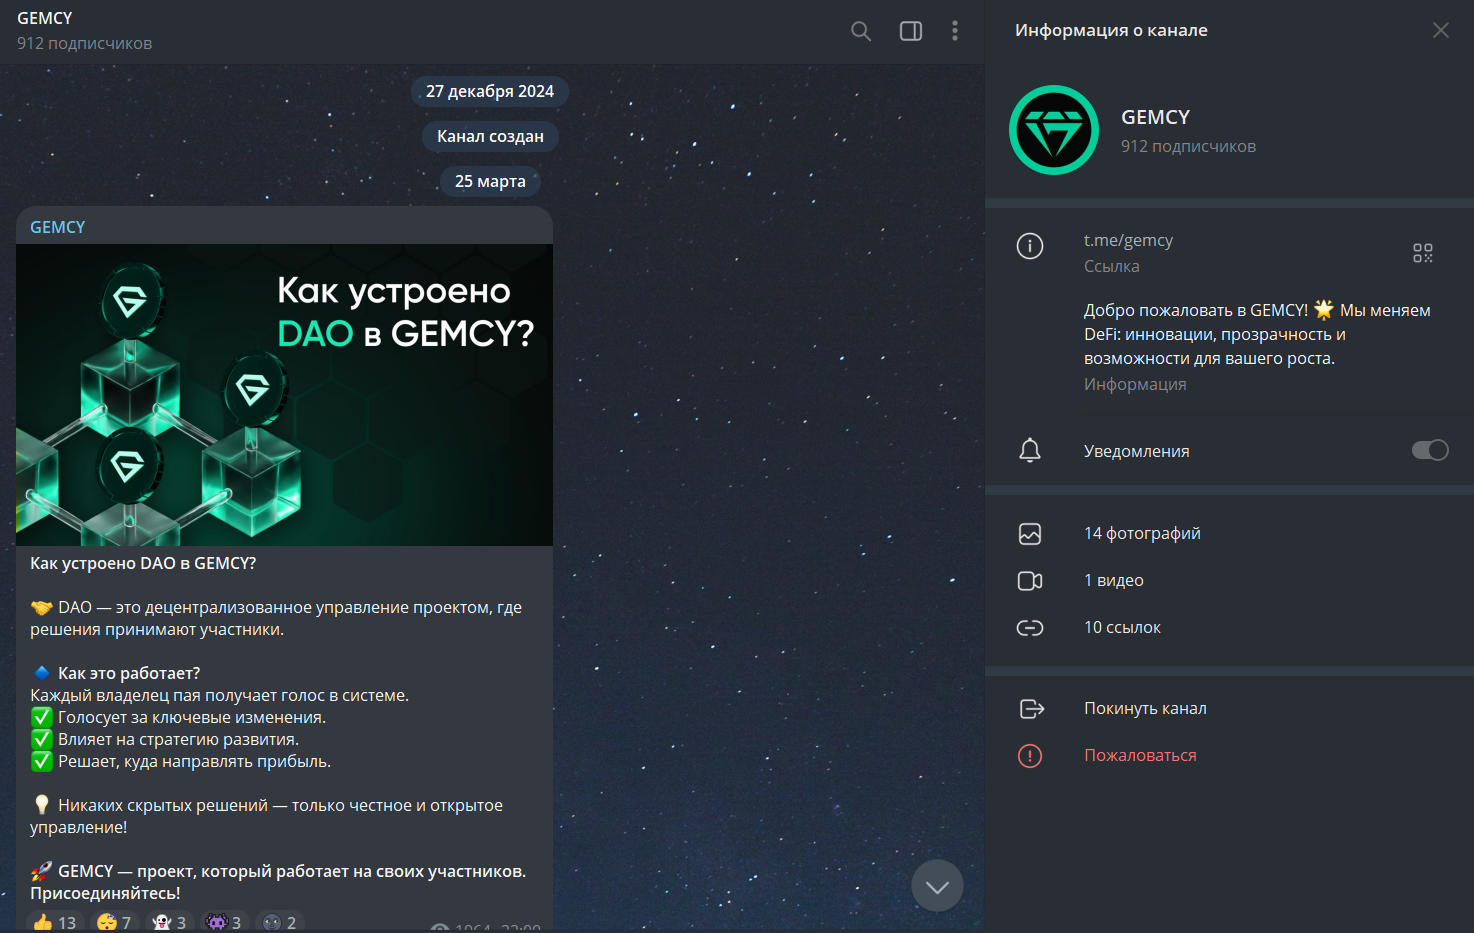
Task: Show QR code for channel link
Action: pyautogui.click(x=1423, y=253)
